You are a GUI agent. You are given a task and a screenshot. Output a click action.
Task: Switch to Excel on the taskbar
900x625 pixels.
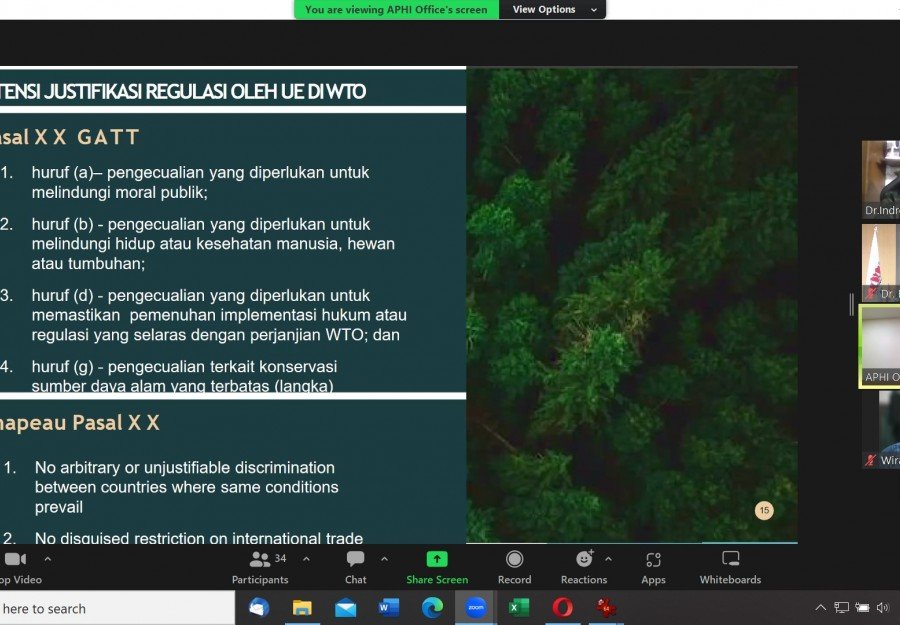click(518, 607)
